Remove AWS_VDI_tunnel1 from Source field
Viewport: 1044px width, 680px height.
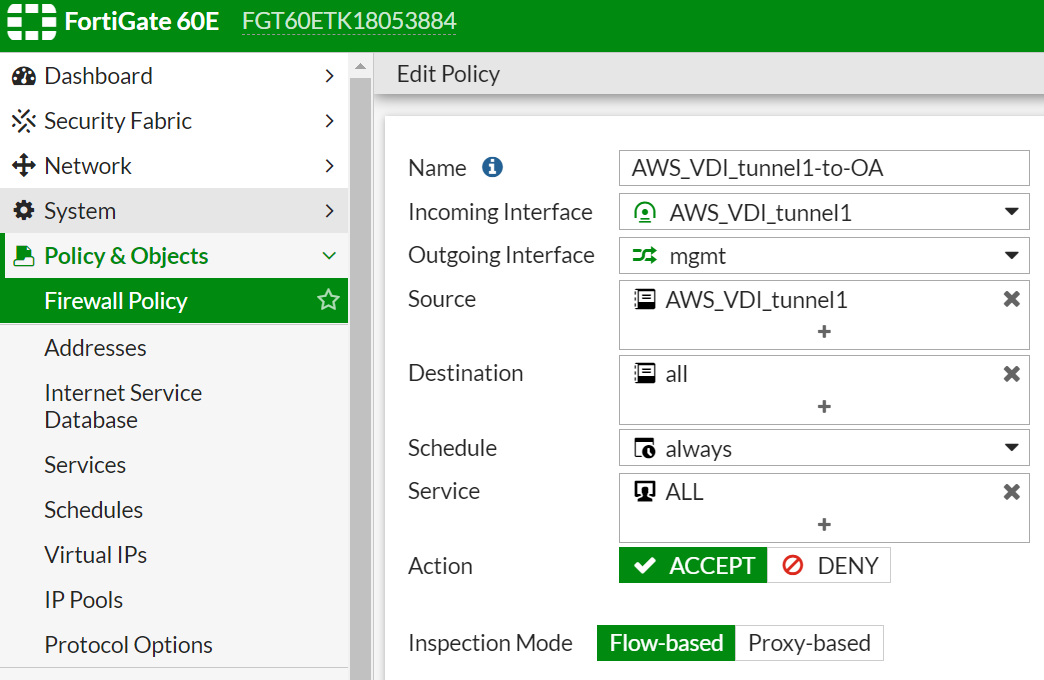pos(1011,299)
